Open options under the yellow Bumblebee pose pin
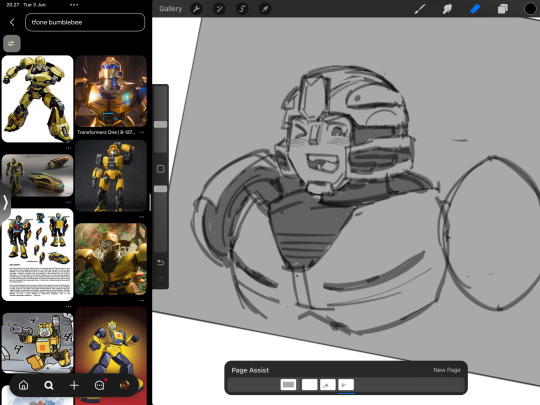The image size is (540, 405). click(x=69, y=148)
